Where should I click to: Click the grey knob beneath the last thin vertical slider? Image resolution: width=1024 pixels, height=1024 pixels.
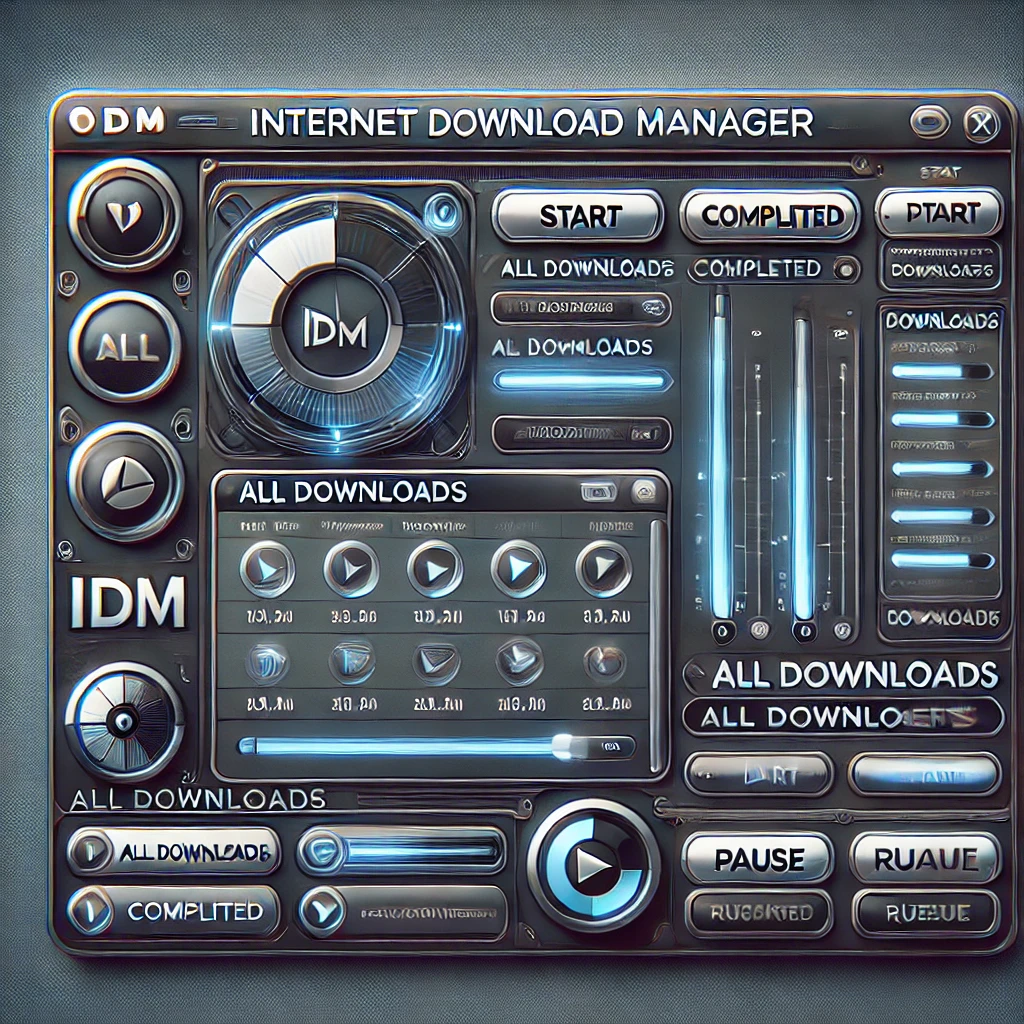coord(842,630)
